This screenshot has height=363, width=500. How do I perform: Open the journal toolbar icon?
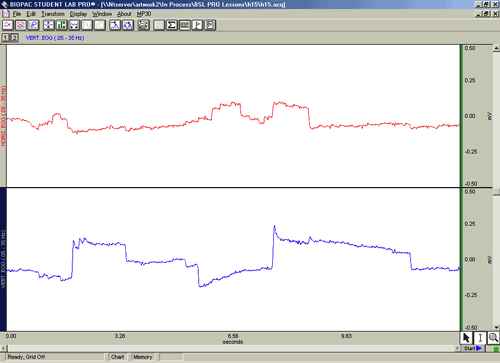(x=210, y=25)
